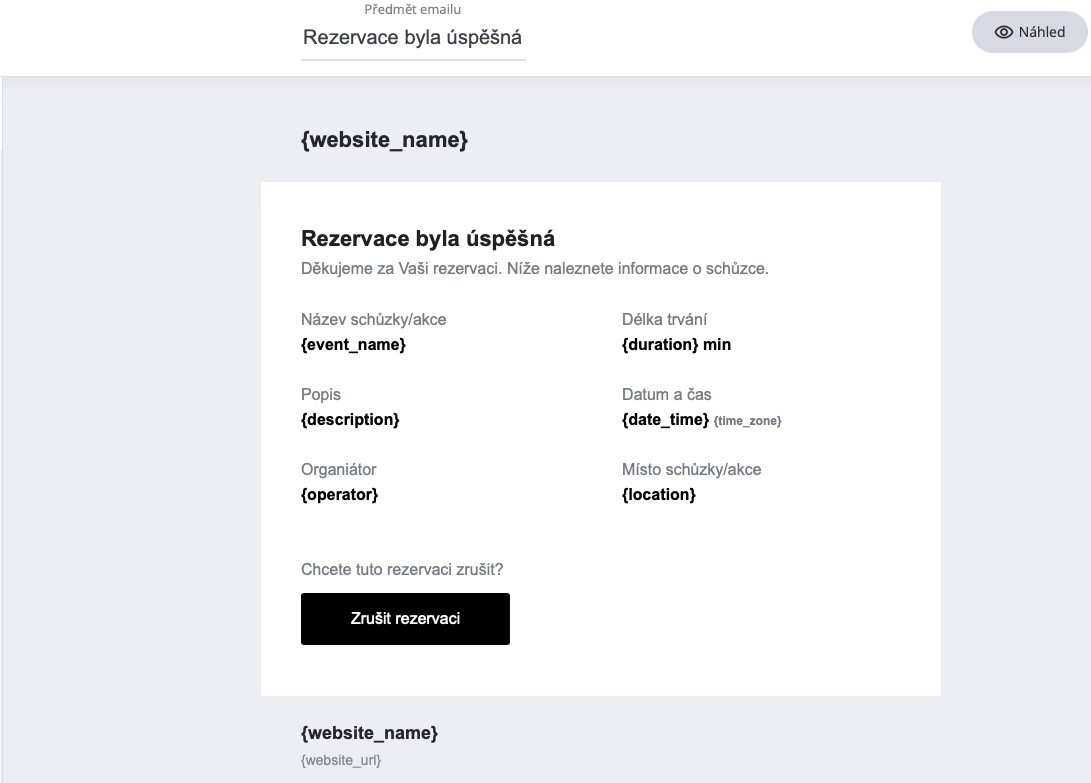The width and height of the screenshot is (1091, 783).
Task: Click the email subject input field
Action: coord(412,38)
